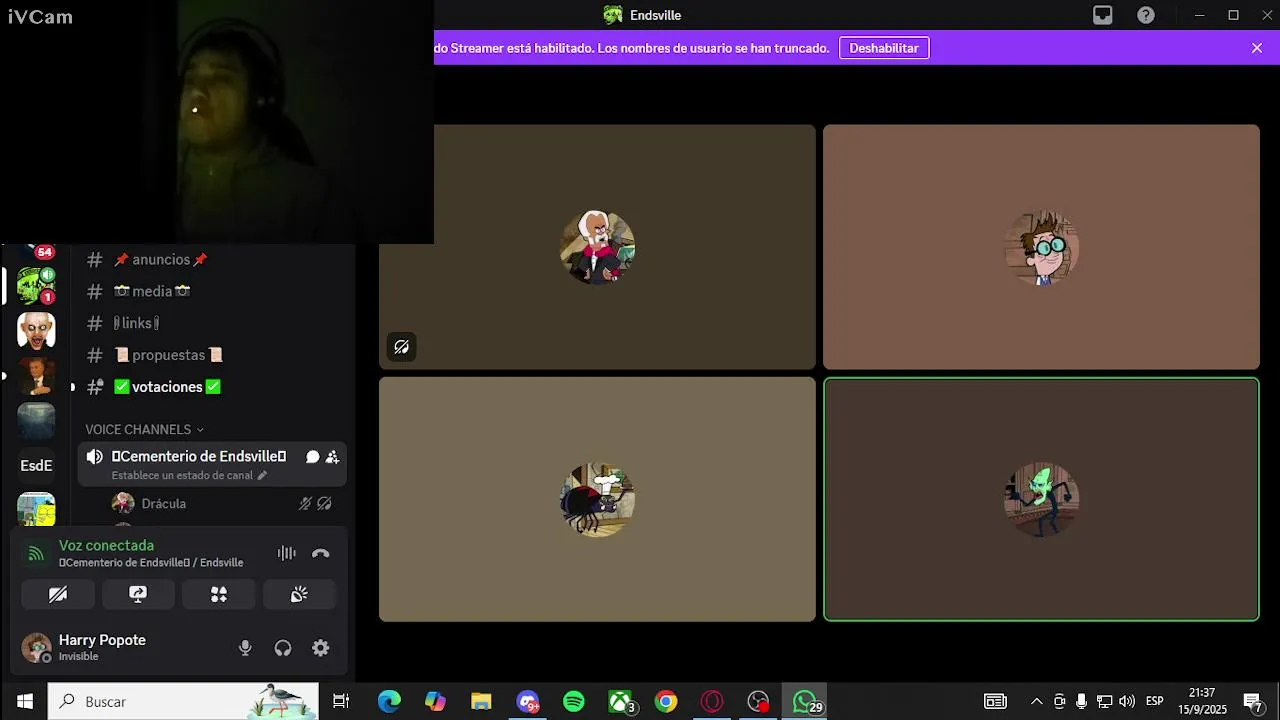
Task: Show hidden system tray icons
Action: pyautogui.click(x=1037, y=701)
